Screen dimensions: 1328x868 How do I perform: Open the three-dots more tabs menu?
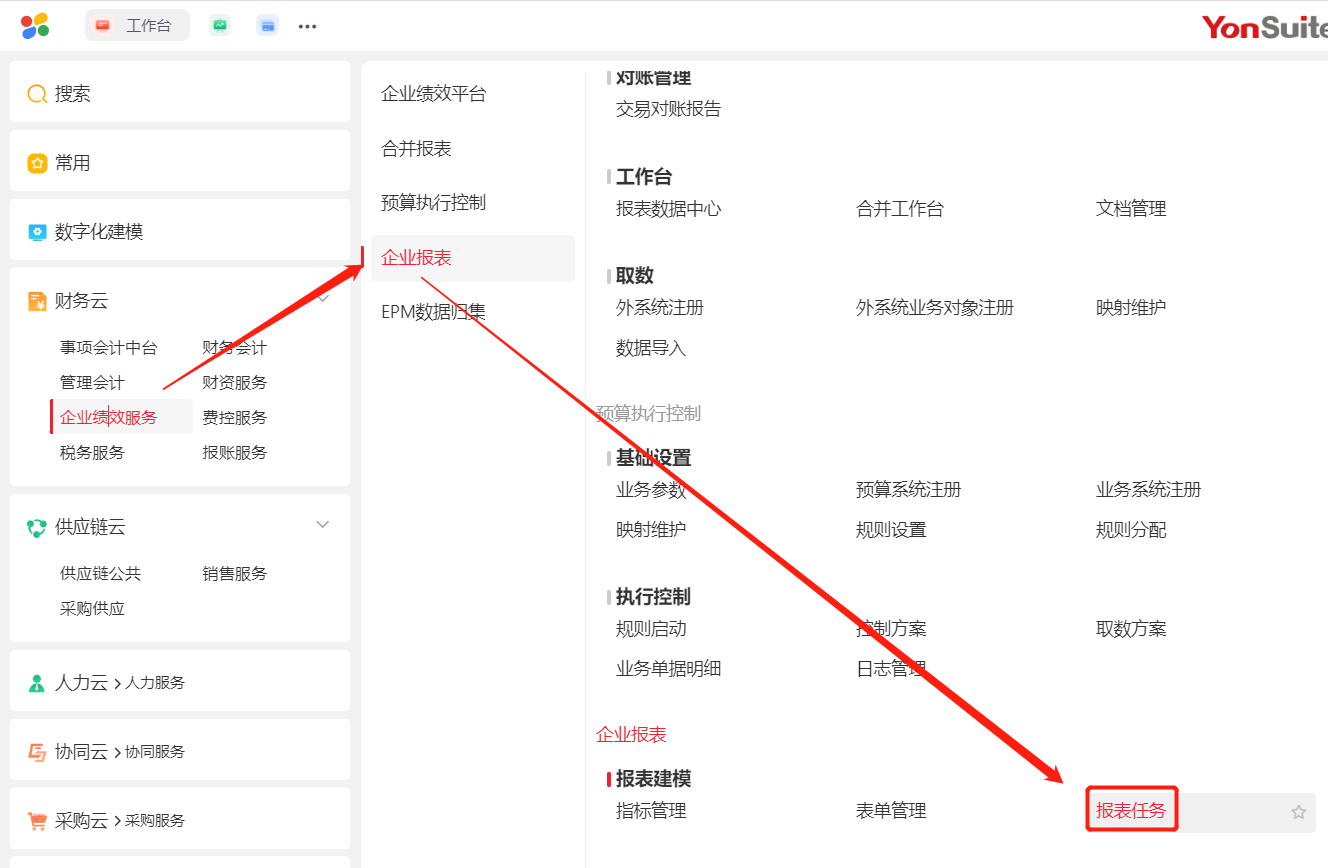[x=308, y=27]
